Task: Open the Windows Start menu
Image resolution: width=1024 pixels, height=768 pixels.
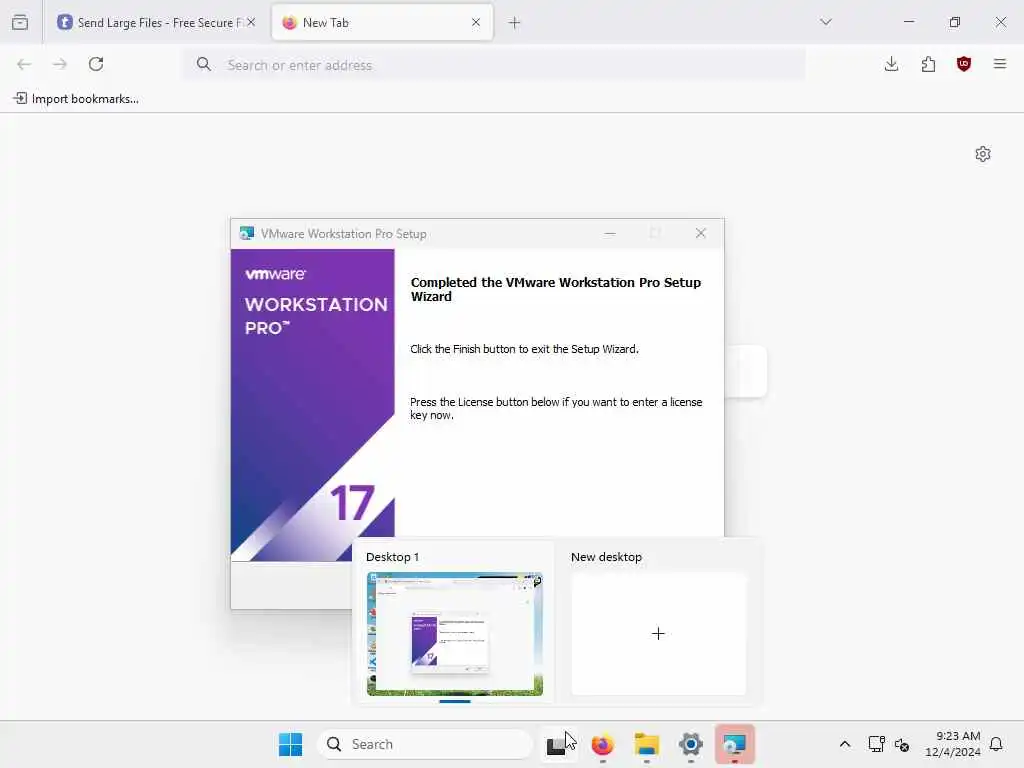Action: [x=291, y=744]
